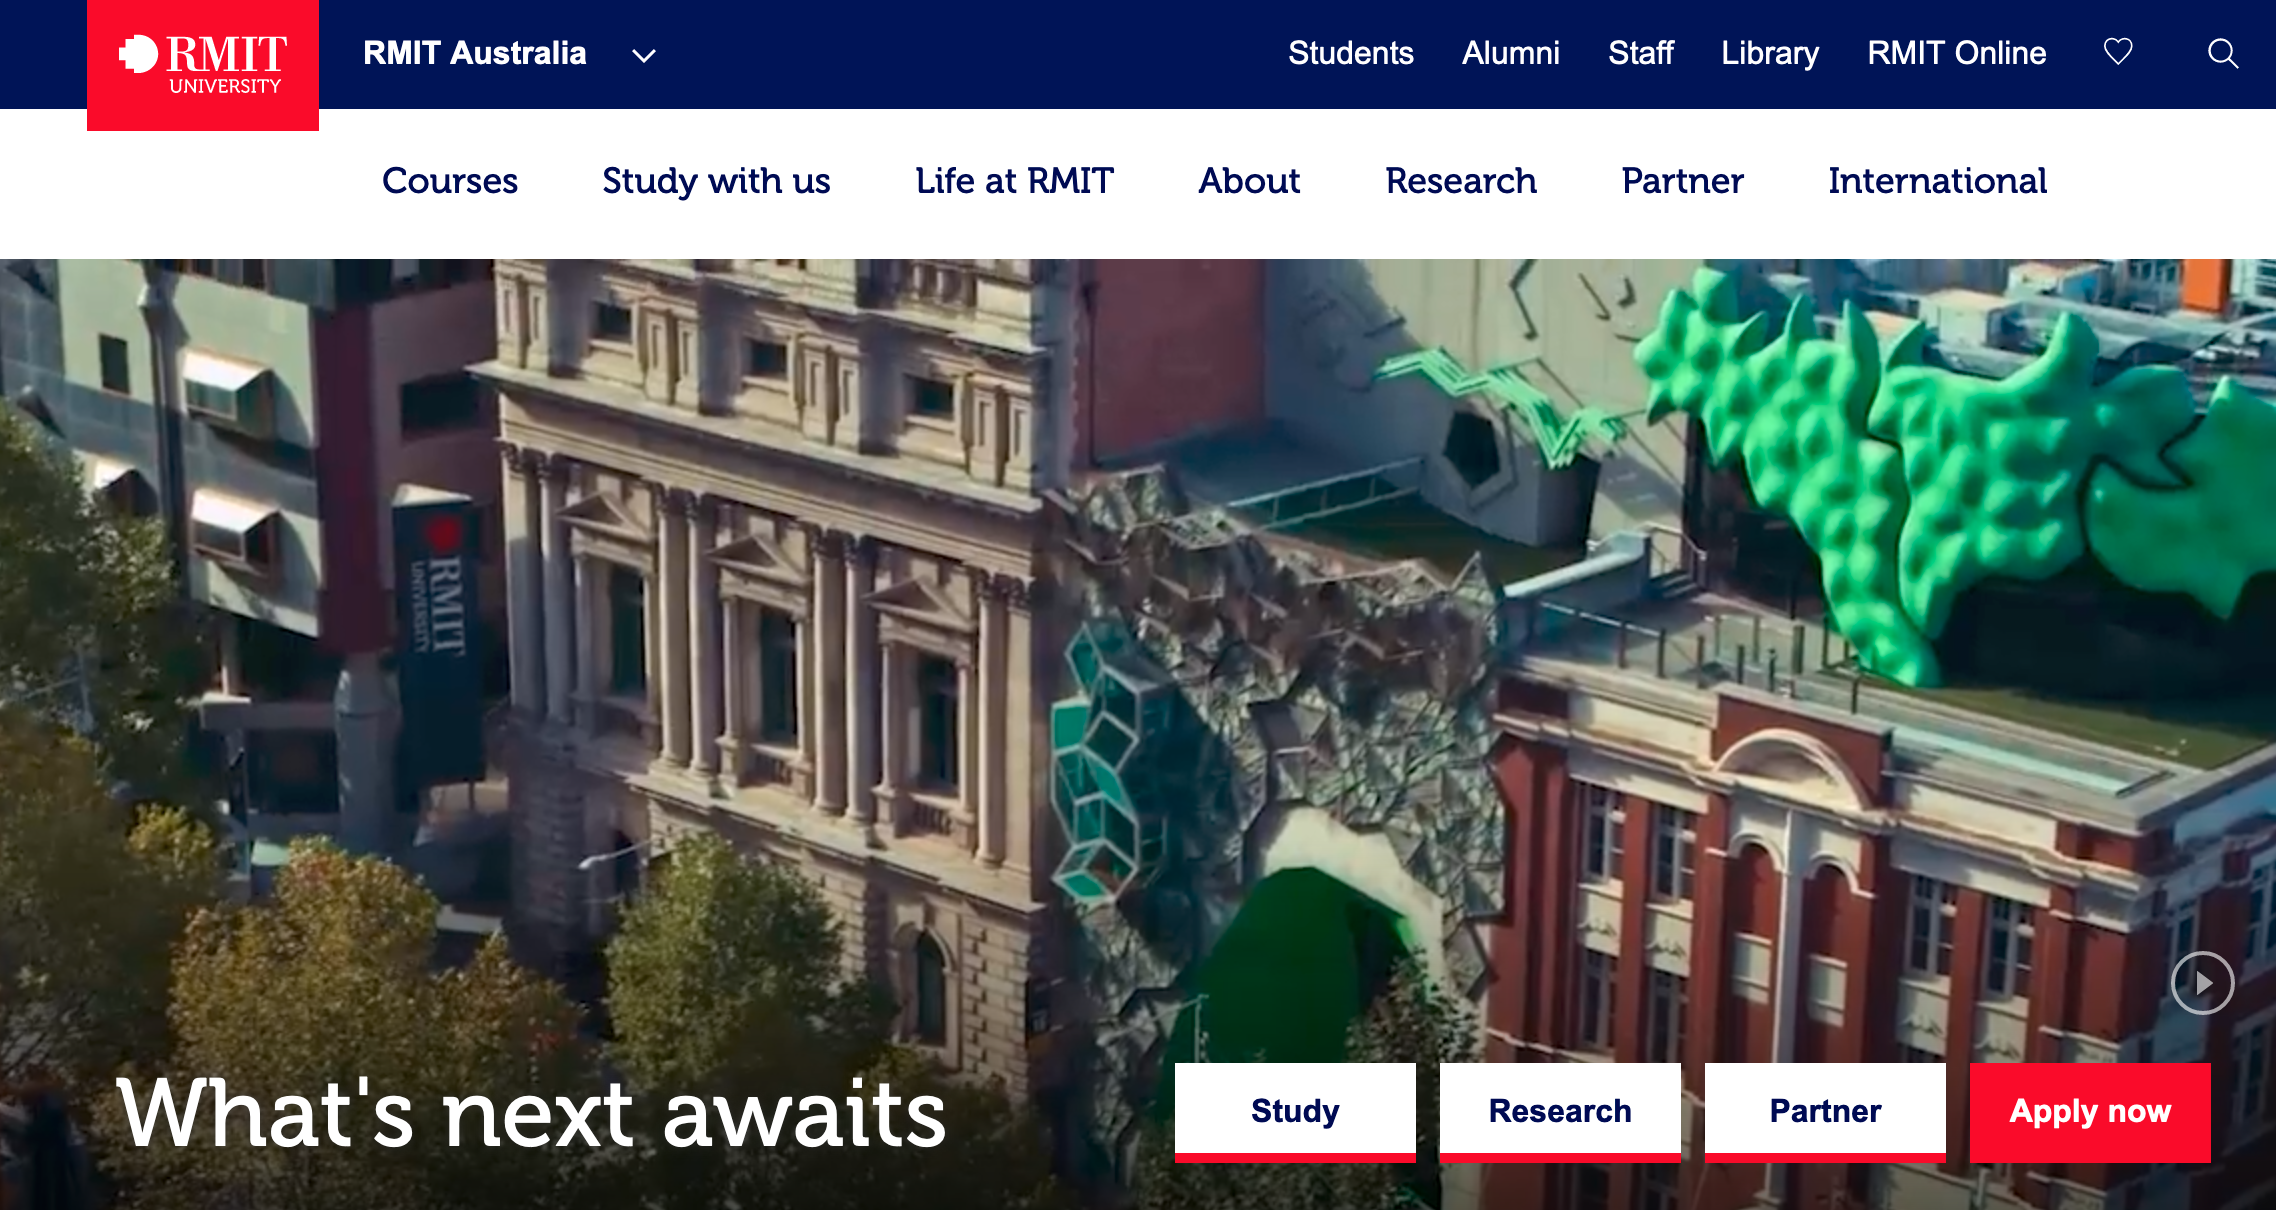Open the About menu
Image resolution: width=2276 pixels, height=1210 pixels.
pyautogui.click(x=1249, y=181)
